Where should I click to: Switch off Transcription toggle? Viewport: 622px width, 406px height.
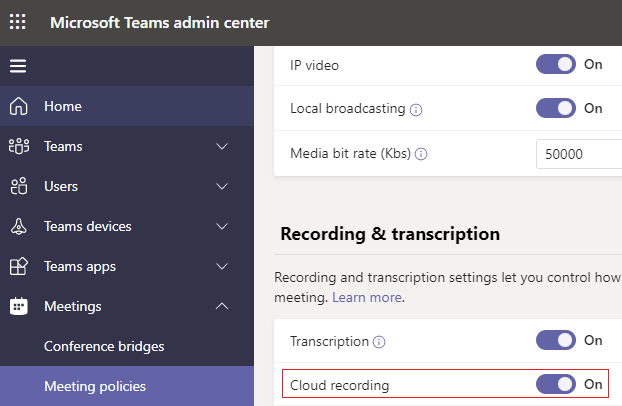555,340
